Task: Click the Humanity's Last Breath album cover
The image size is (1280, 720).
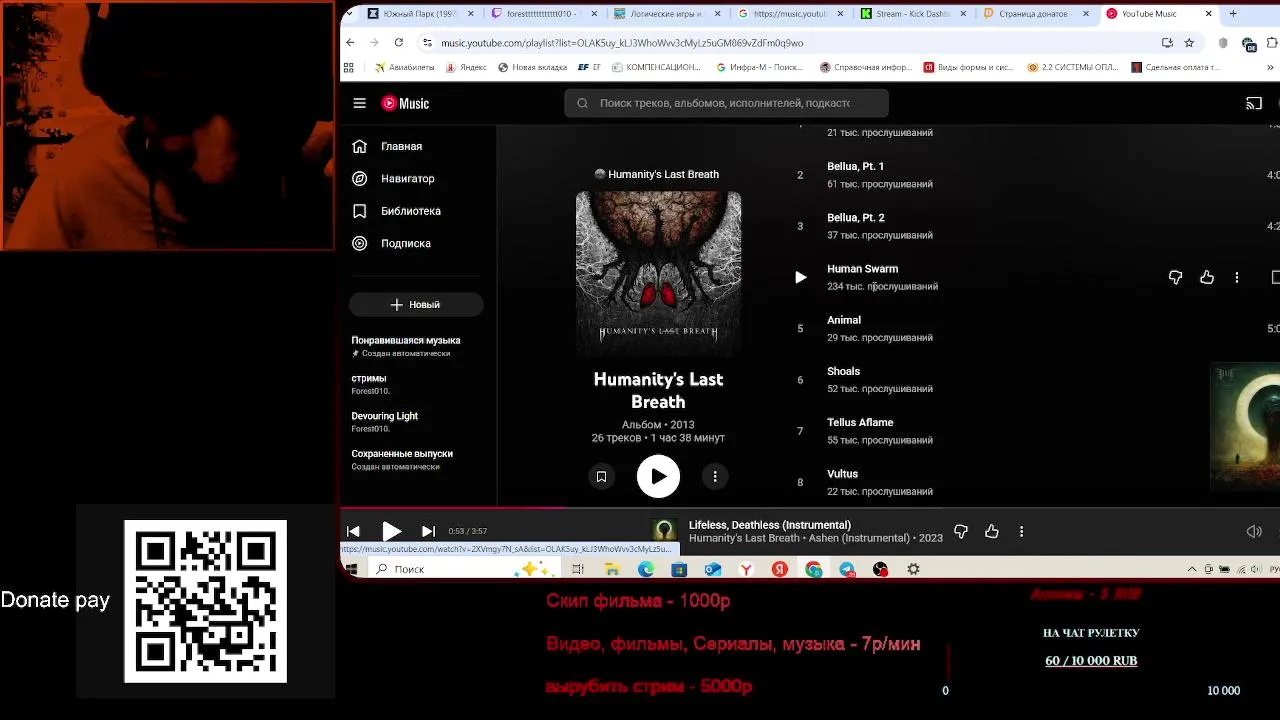Action: pos(658,273)
